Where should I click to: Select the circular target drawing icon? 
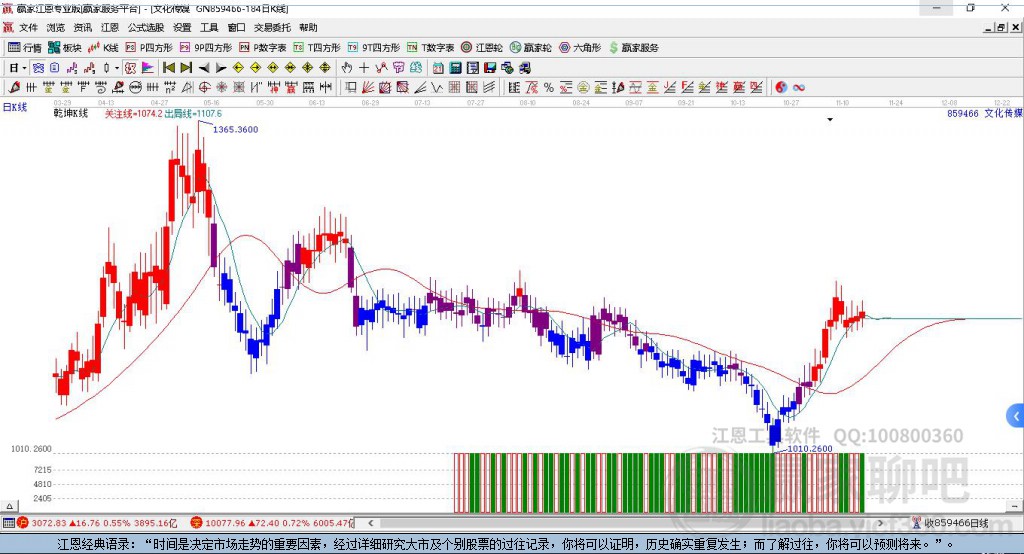tap(204, 88)
